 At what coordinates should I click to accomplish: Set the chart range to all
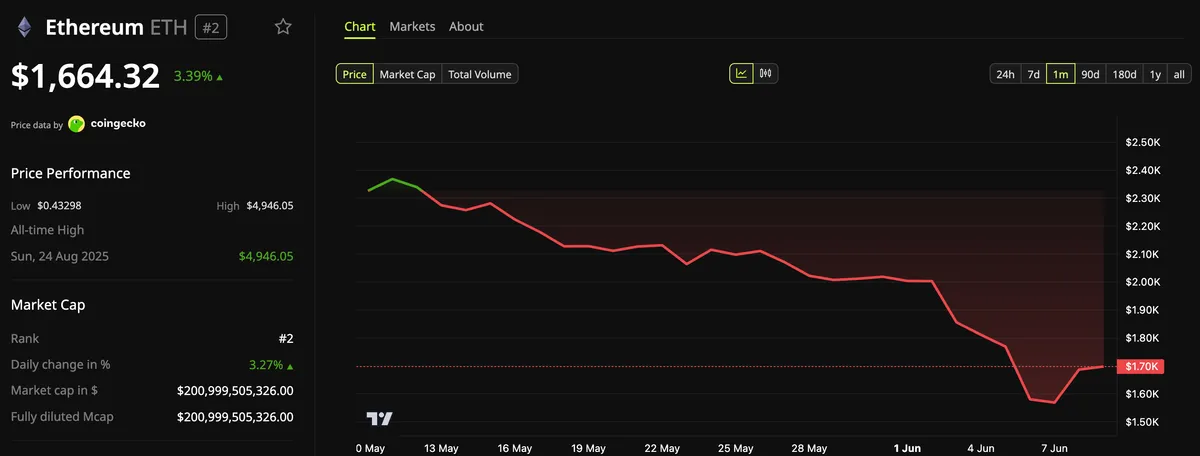(x=1179, y=74)
